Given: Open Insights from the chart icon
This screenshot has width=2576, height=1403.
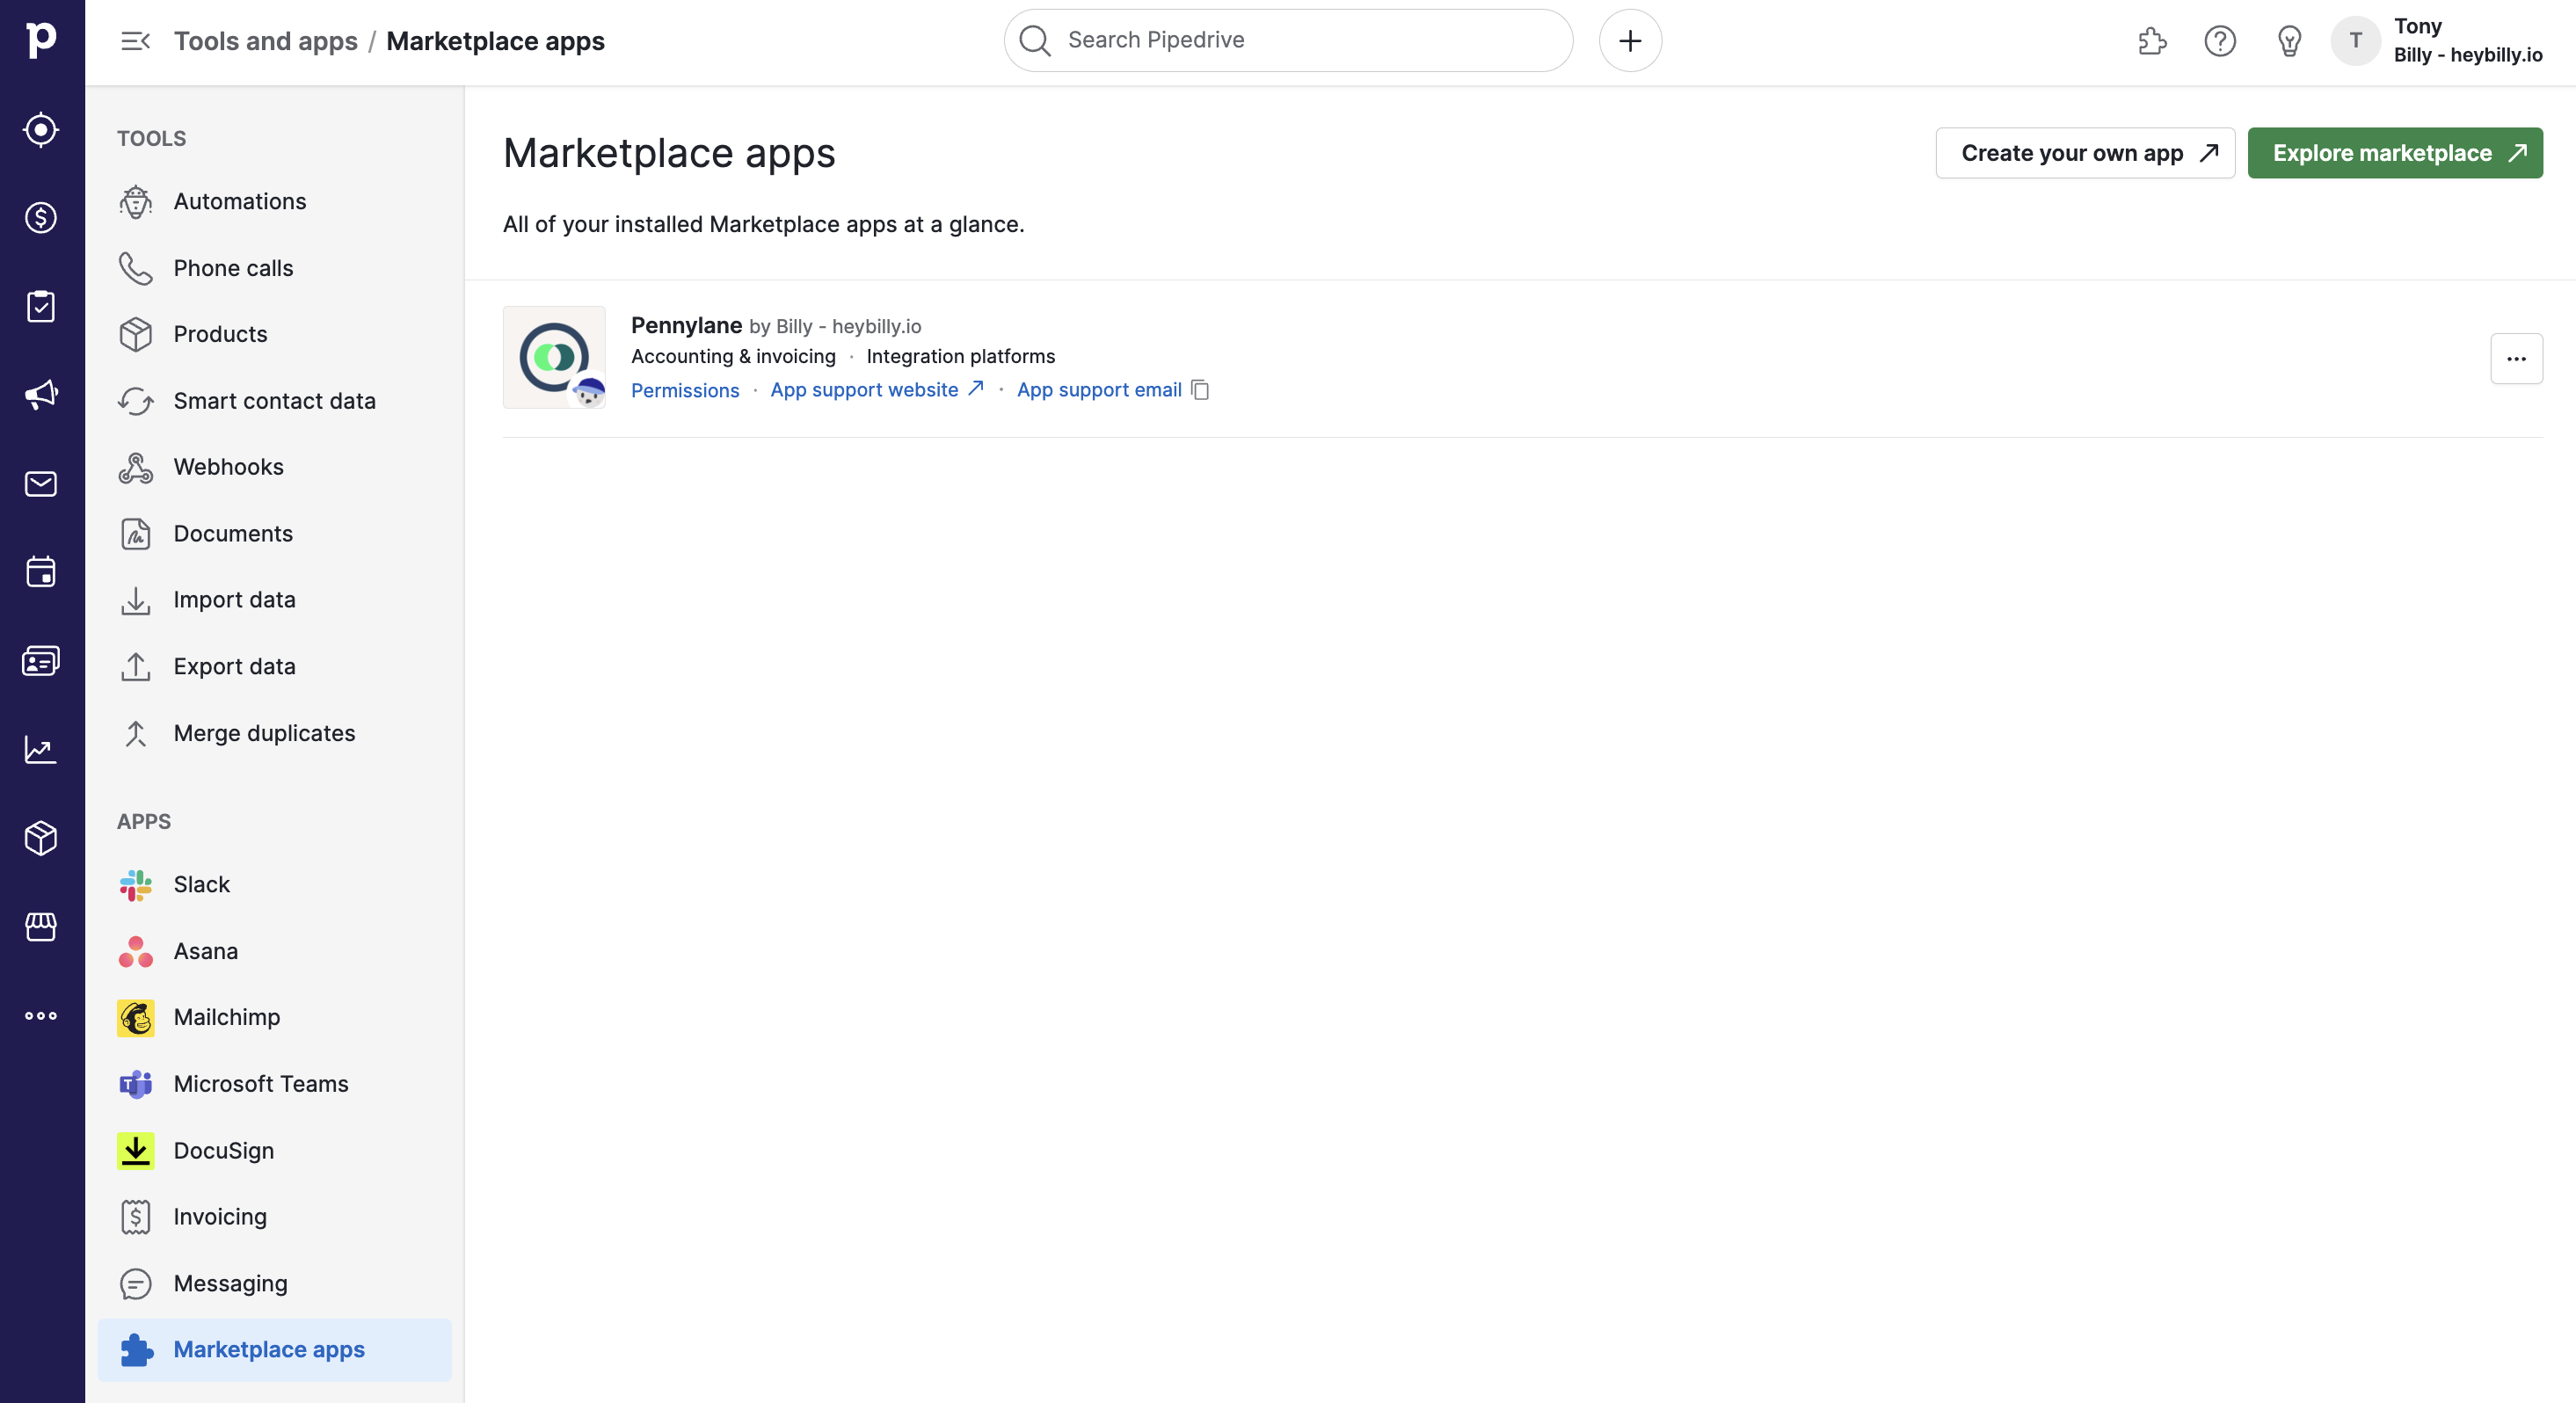Looking at the screenshot, I should [41, 749].
